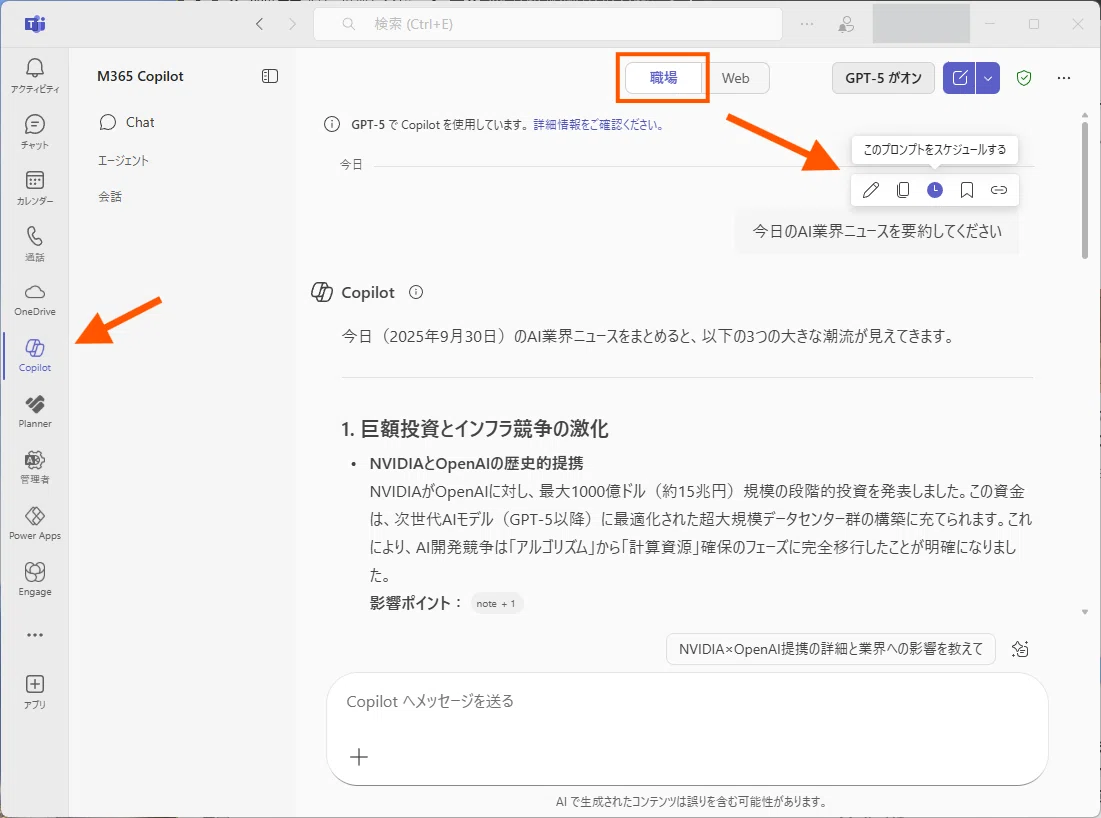
Task: Click the info icon beside Copilot name
Action: [x=416, y=292]
